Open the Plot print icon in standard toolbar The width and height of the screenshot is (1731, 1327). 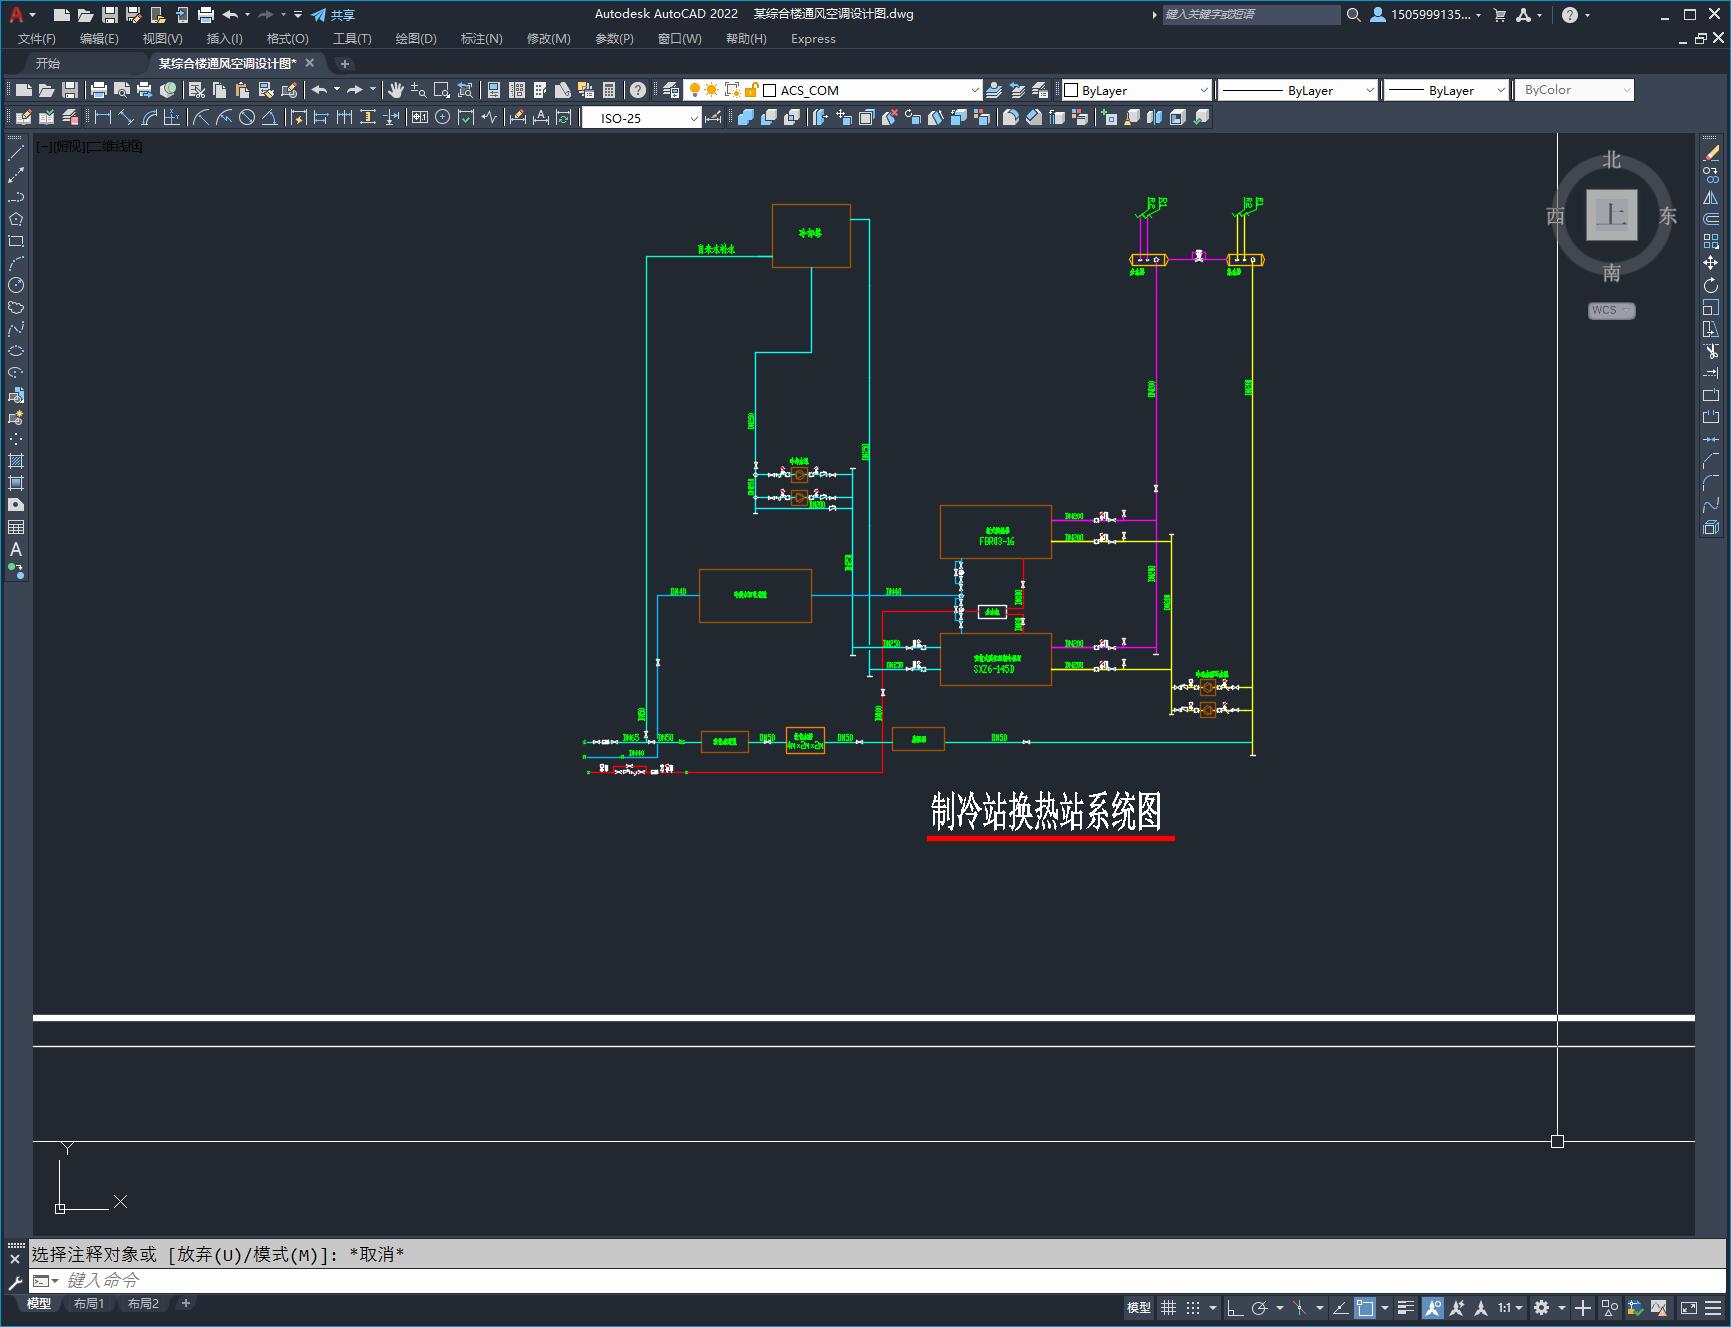click(99, 90)
